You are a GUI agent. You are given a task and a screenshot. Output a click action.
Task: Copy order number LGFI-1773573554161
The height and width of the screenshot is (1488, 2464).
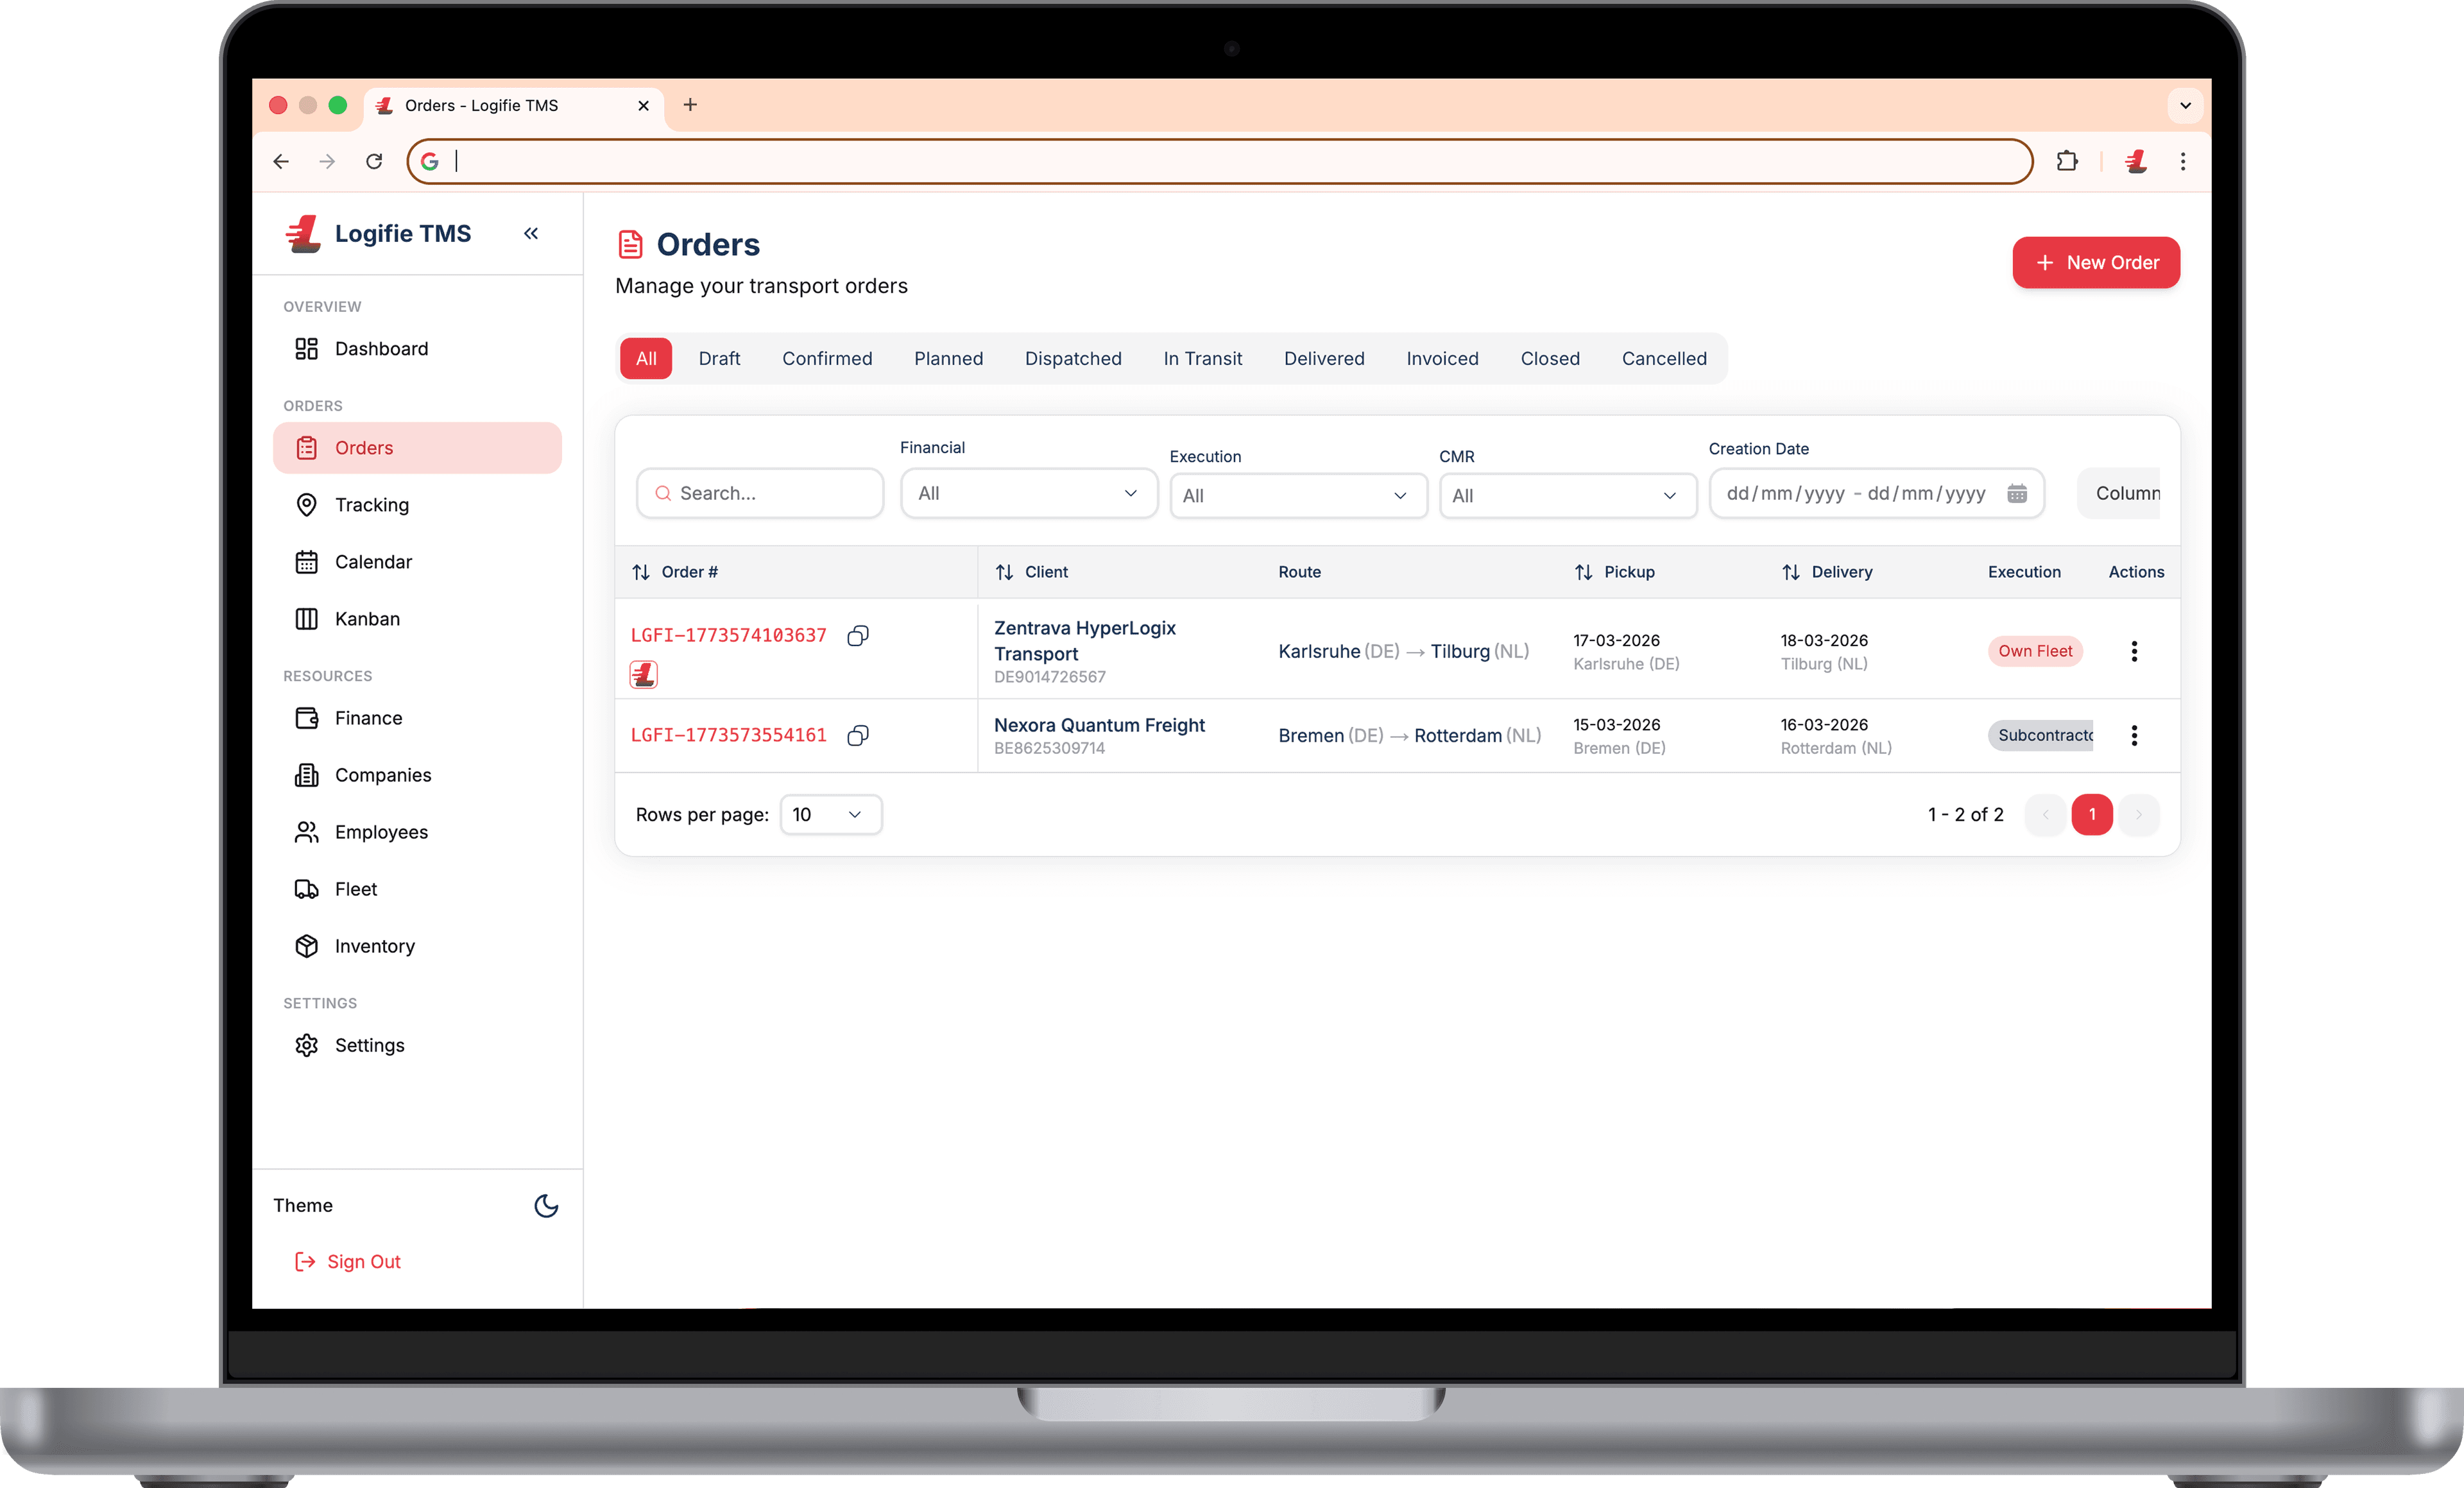[x=858, y=736]
